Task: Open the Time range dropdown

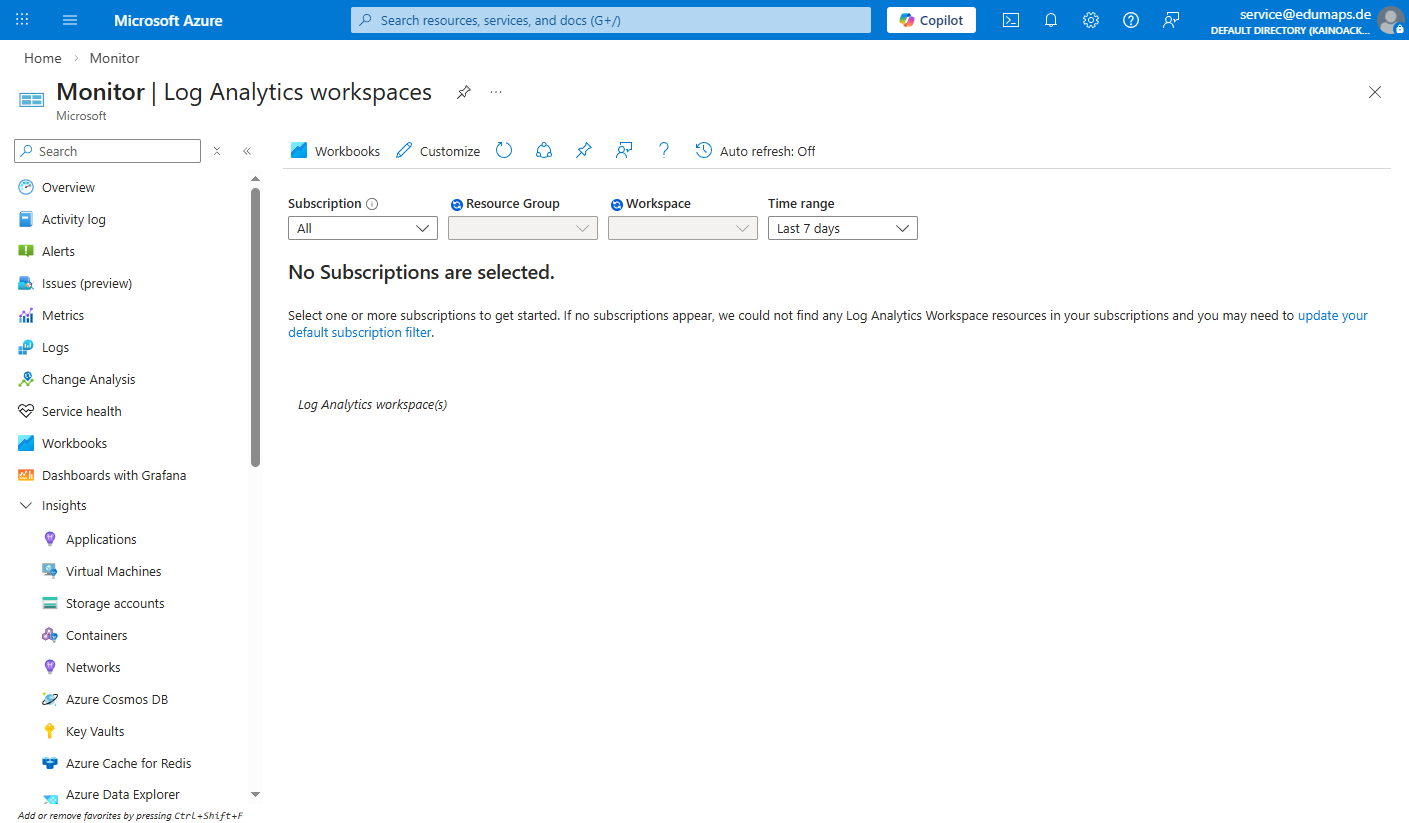Action: coord(843,228)
